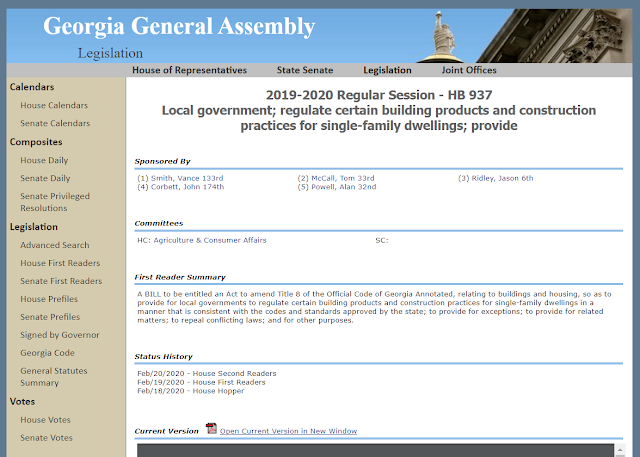Screen dimensions: 640x457
Task: Open House First Readers sidebar link
Action: pos(60,263)
